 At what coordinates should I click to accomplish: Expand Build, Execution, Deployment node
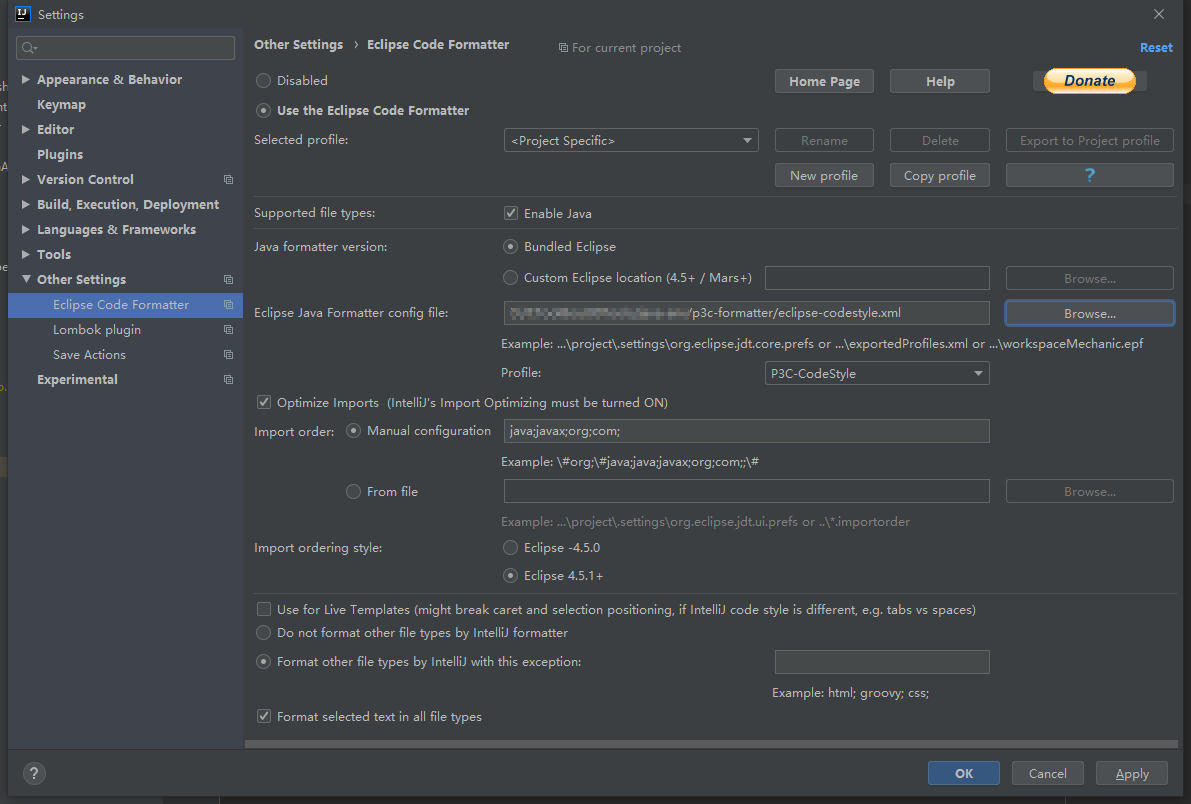[x=26, y=204]
